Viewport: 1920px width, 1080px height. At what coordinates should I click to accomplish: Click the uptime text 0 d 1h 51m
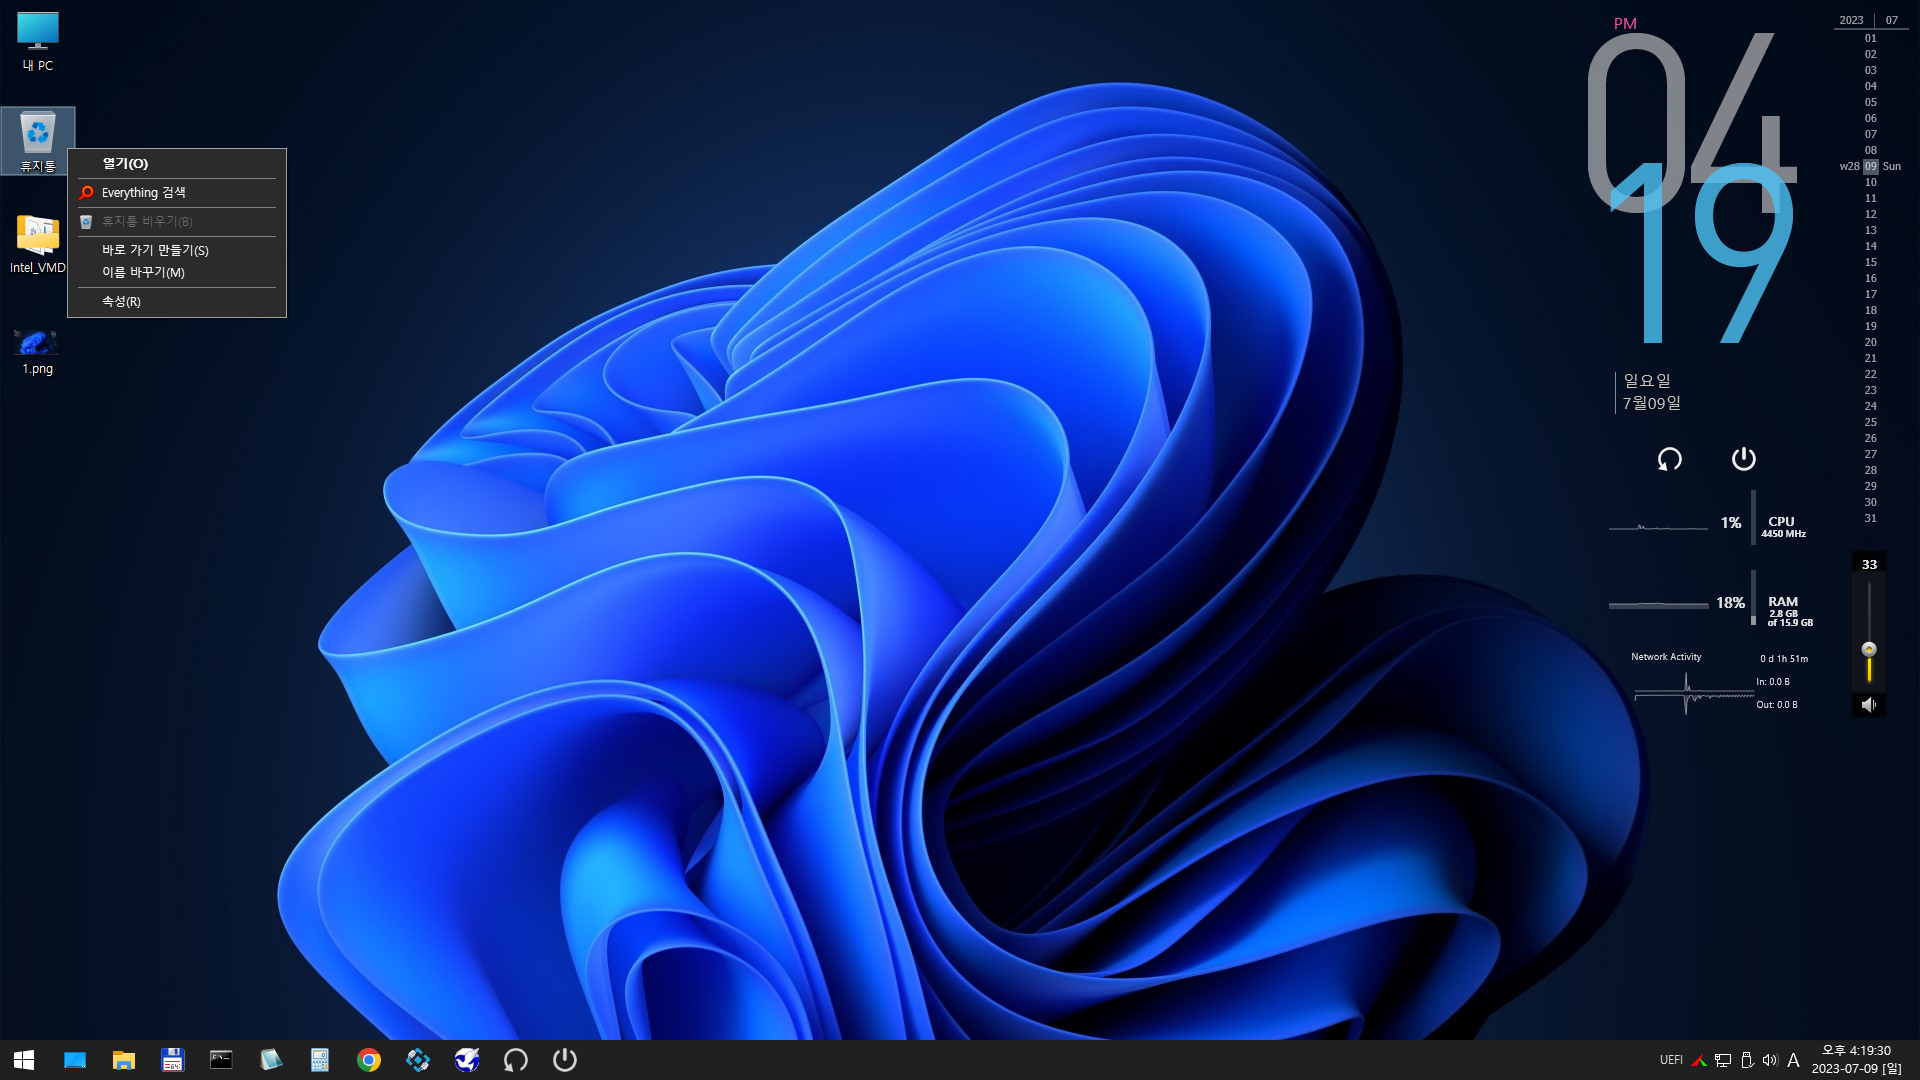coord(1784,659)
